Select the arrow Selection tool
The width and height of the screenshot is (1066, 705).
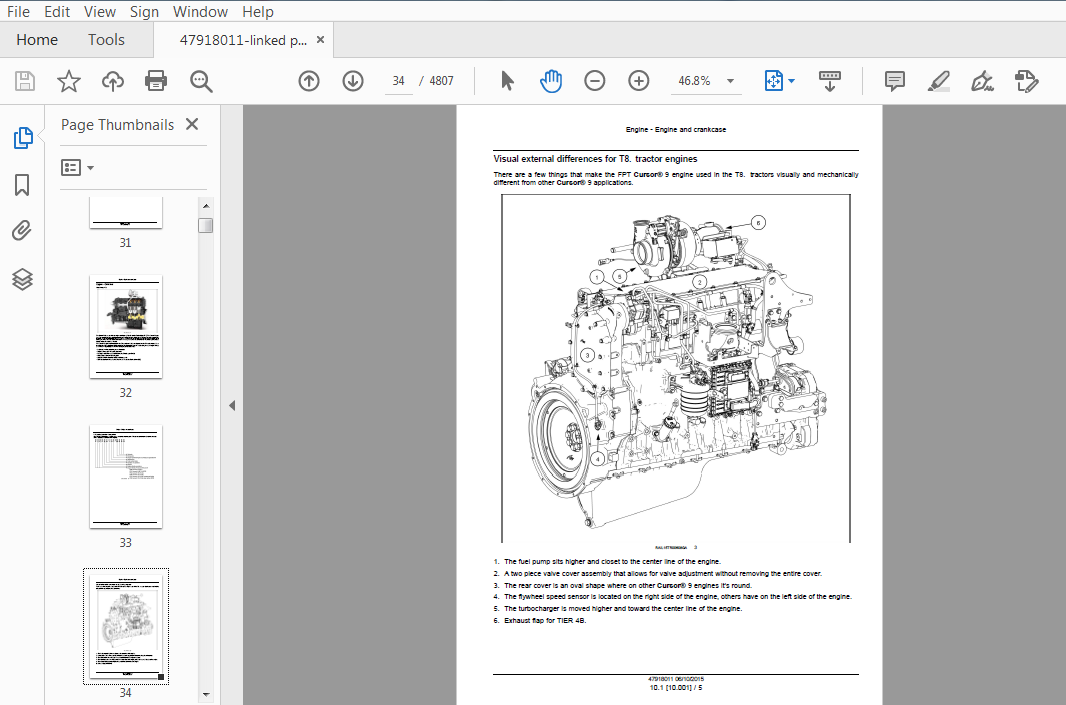coord(507,81)
